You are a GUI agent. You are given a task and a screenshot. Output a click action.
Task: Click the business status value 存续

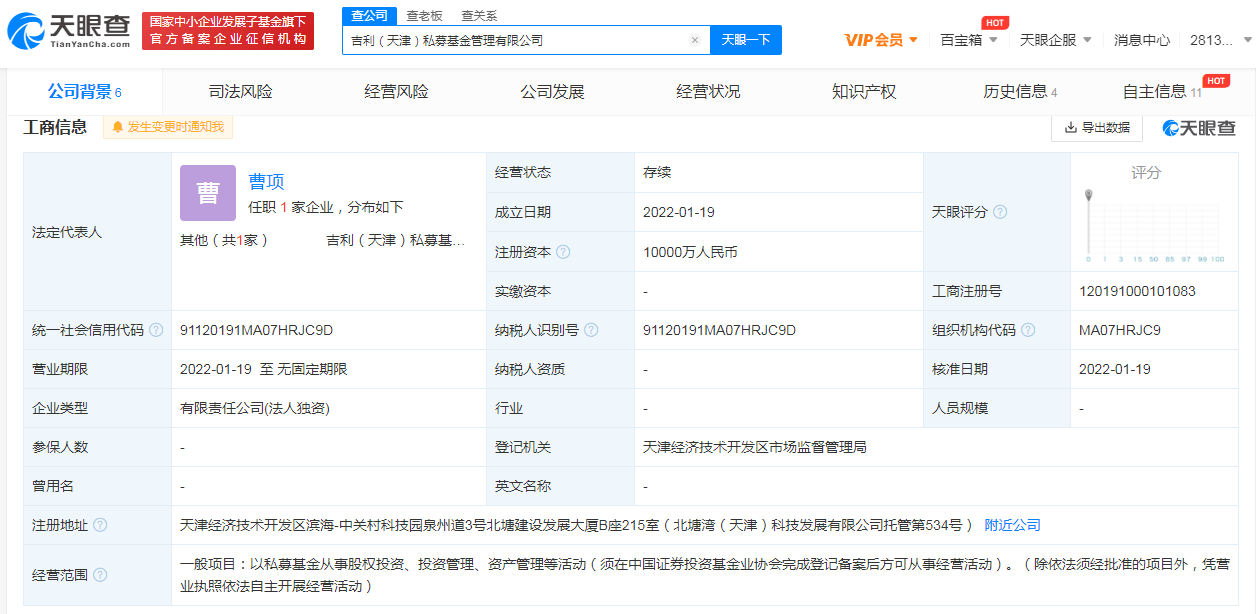(657, 172)
